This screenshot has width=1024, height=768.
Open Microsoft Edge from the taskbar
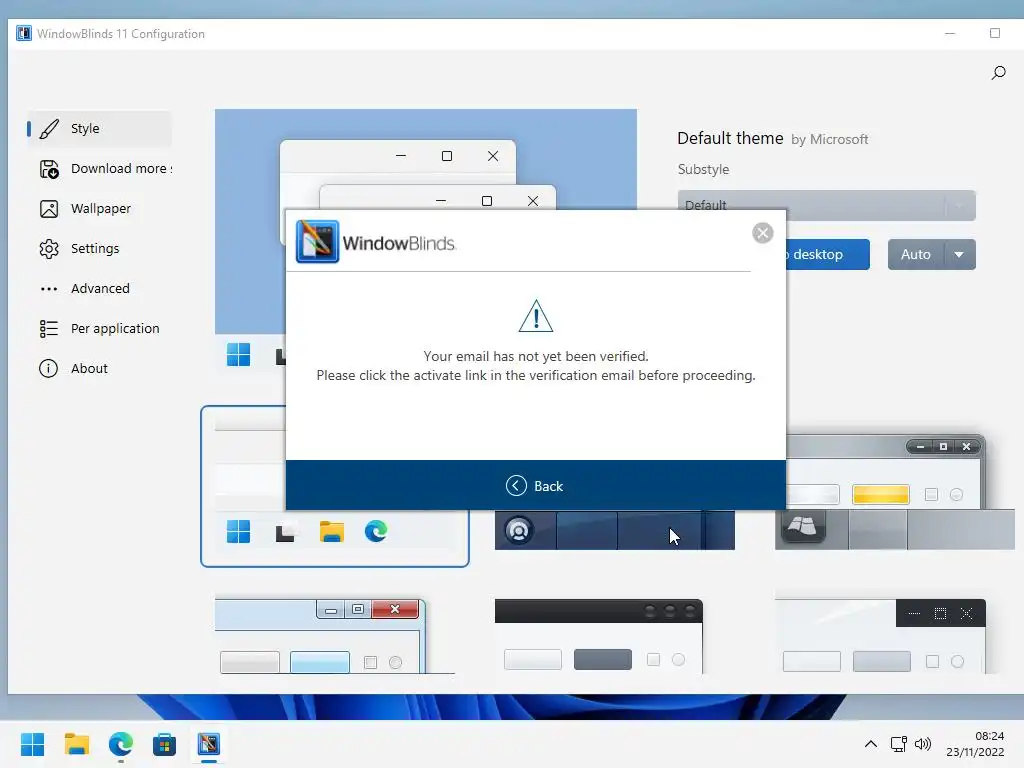121,744
